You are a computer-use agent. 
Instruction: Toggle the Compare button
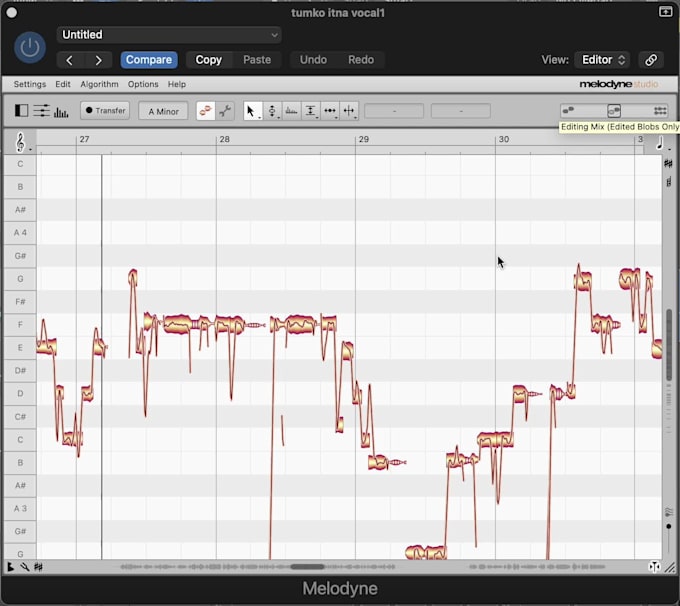149,60
